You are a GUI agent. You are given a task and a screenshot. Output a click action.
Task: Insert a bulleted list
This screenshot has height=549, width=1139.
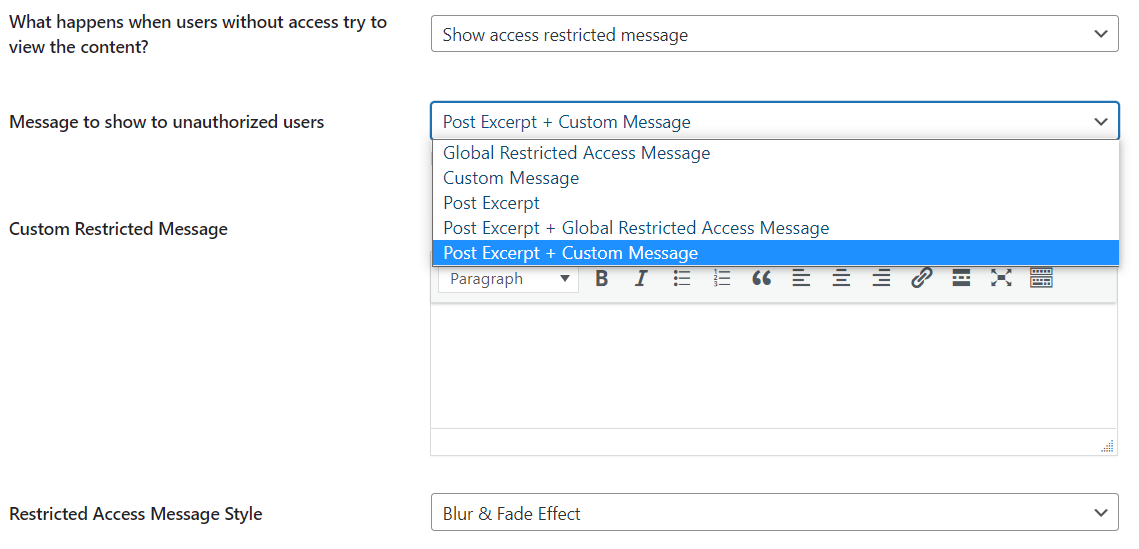(681, 278)
